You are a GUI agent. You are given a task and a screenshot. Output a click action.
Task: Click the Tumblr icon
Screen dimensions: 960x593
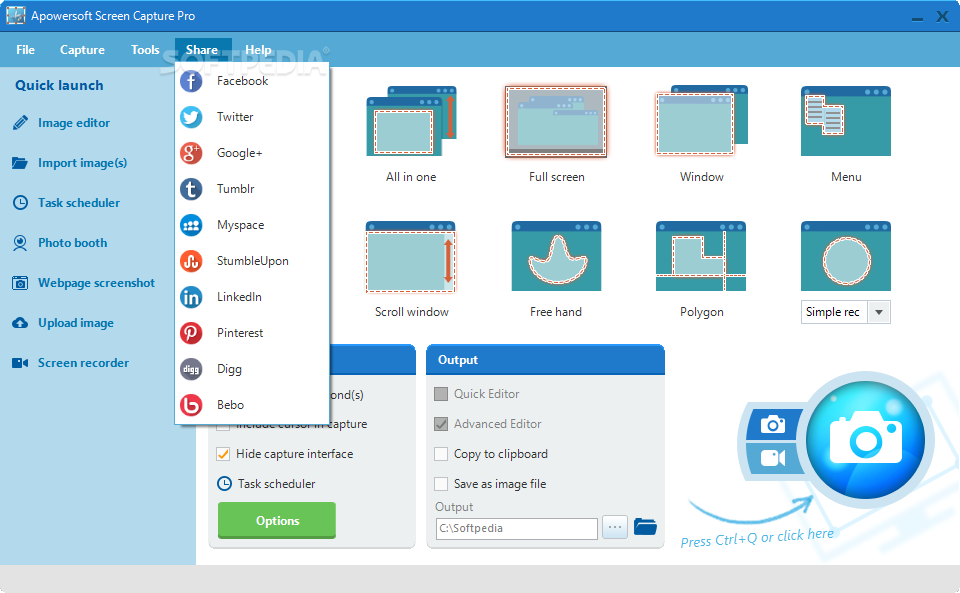pos(191,189)
